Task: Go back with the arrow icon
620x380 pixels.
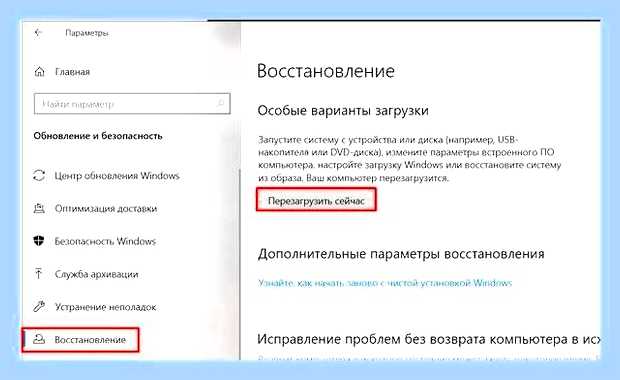Action: click(38, 32)
